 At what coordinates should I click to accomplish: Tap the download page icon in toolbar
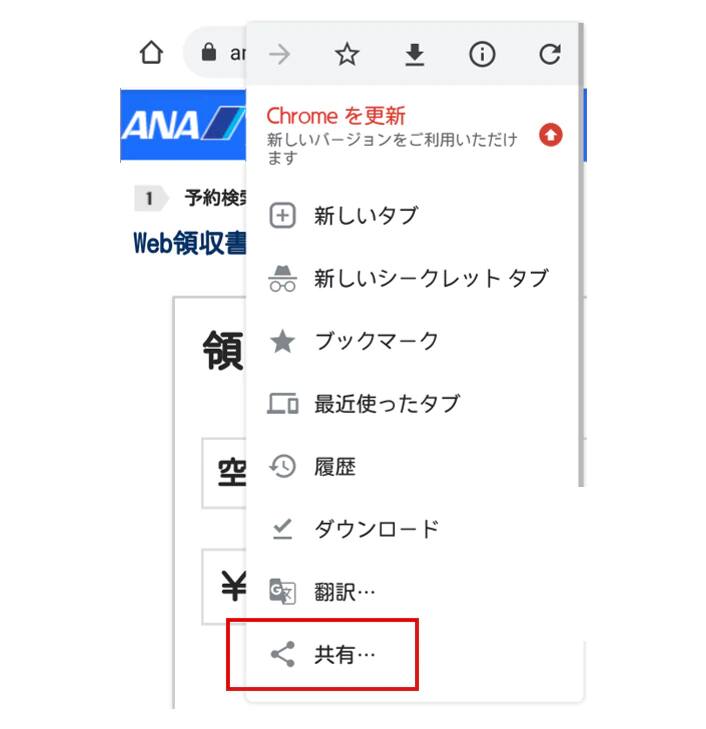(415, 55)
